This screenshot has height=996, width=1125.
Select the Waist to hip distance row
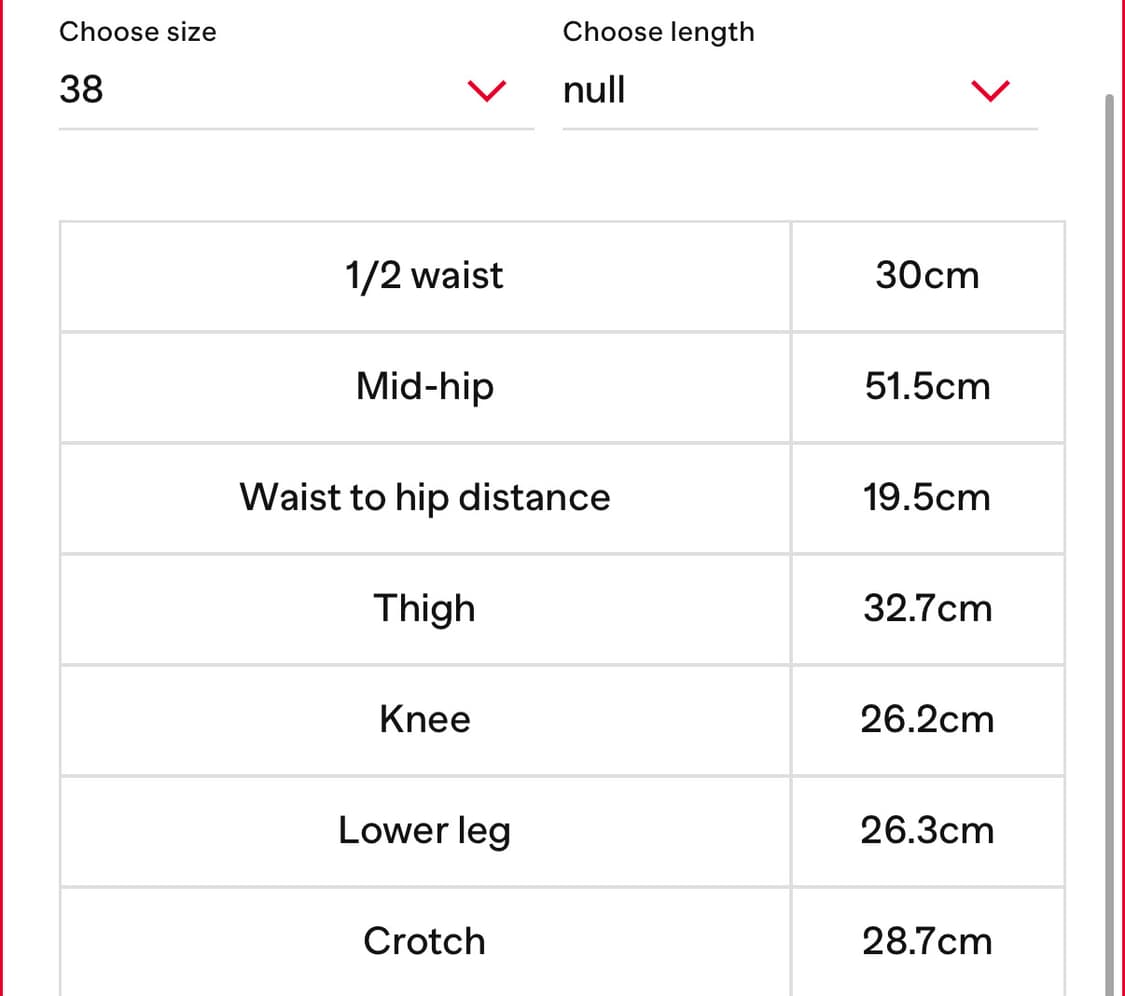(562, 498)
